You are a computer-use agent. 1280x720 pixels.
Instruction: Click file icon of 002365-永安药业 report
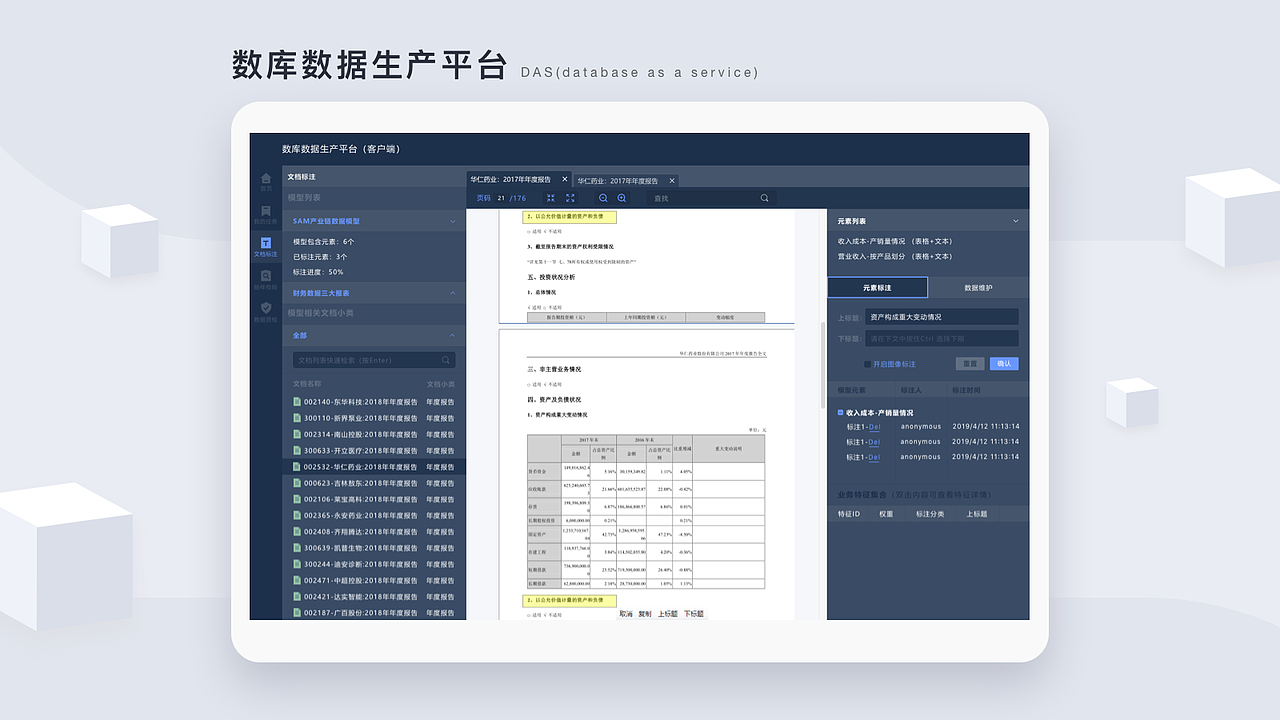297,516
